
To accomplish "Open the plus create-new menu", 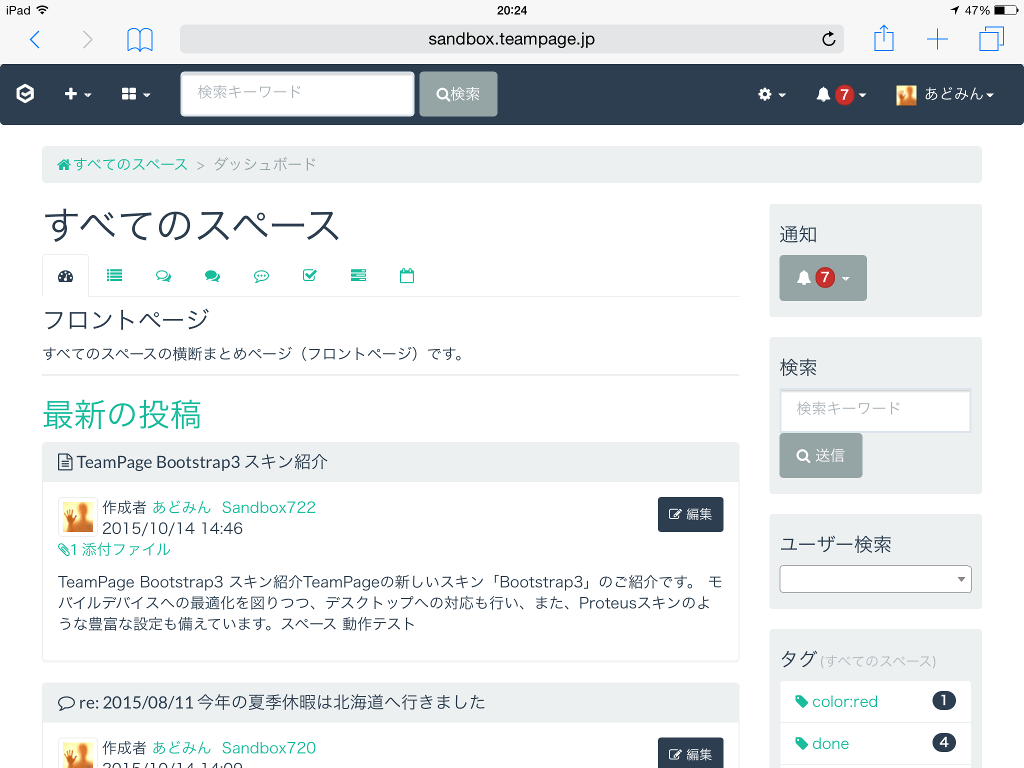I will 77,94.
